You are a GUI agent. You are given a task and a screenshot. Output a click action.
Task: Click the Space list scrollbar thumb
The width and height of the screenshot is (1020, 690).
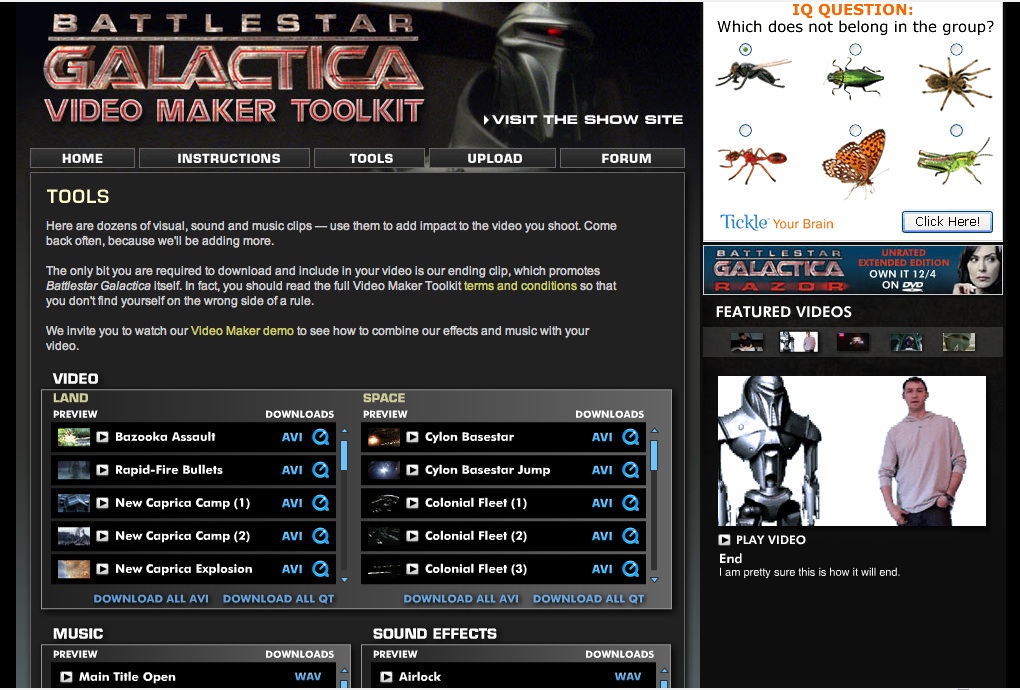[654, 455]
